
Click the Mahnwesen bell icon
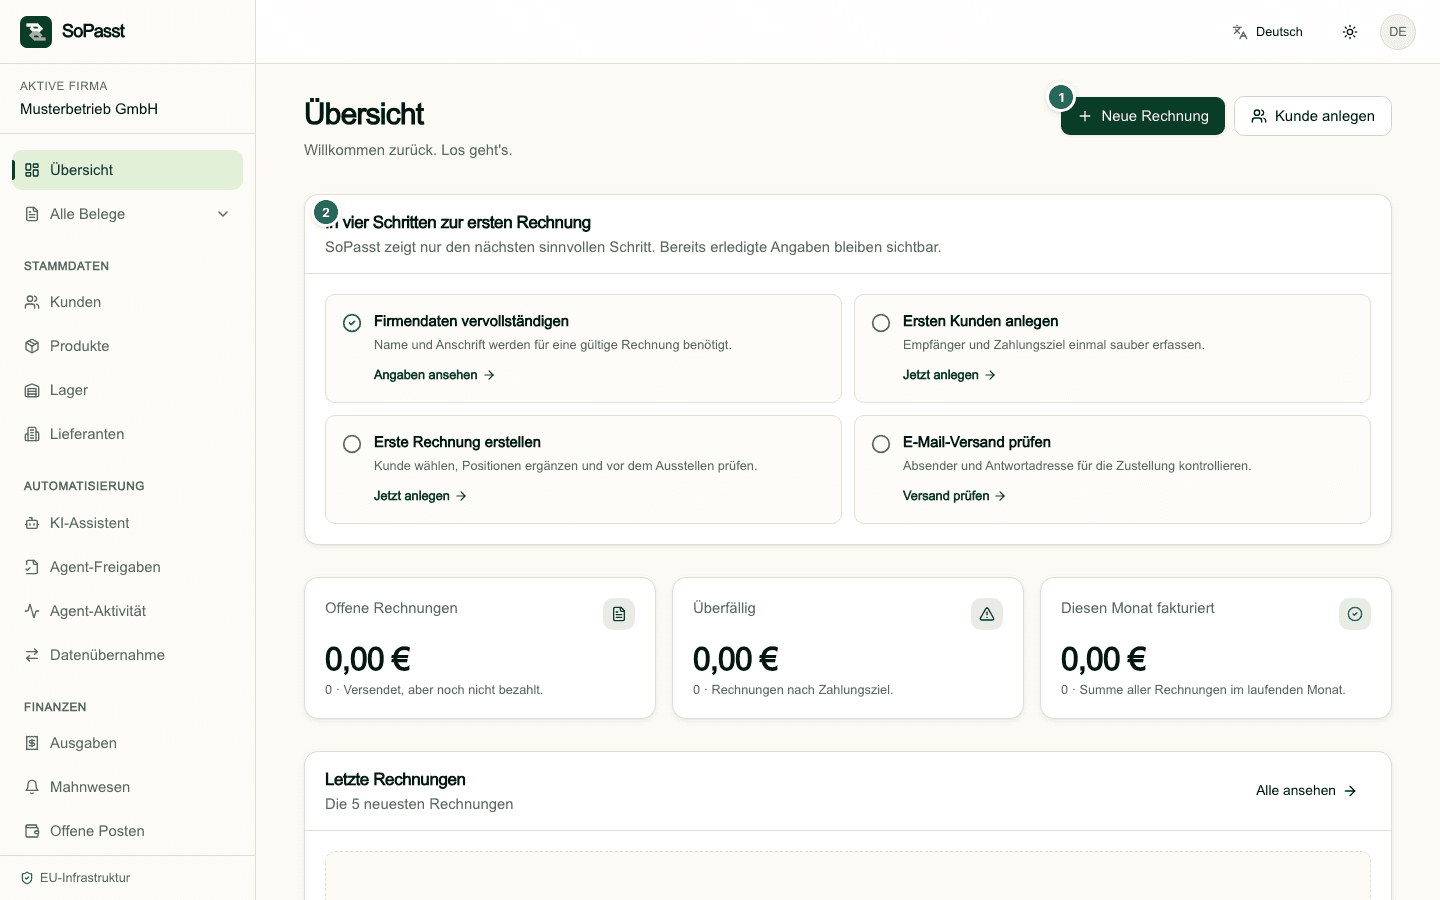32,787
